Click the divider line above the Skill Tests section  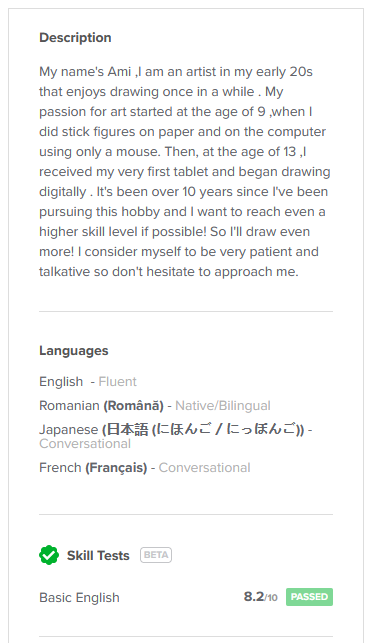tap(186, 514)
